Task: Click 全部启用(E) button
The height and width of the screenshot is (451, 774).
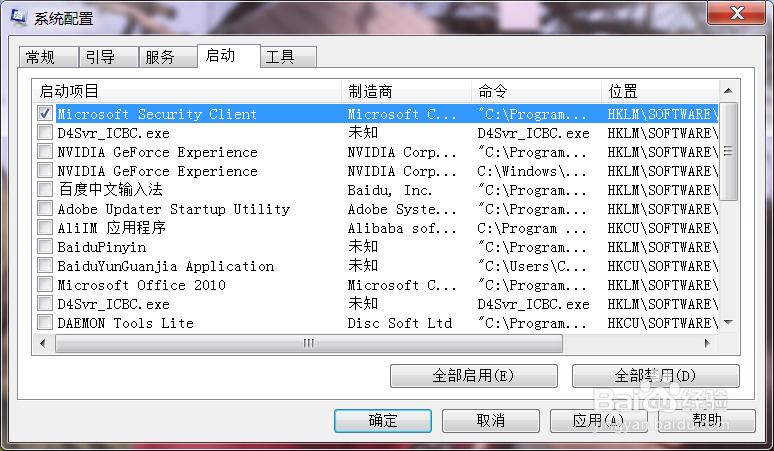Action: pyautogui.click(x=474, y=376)
